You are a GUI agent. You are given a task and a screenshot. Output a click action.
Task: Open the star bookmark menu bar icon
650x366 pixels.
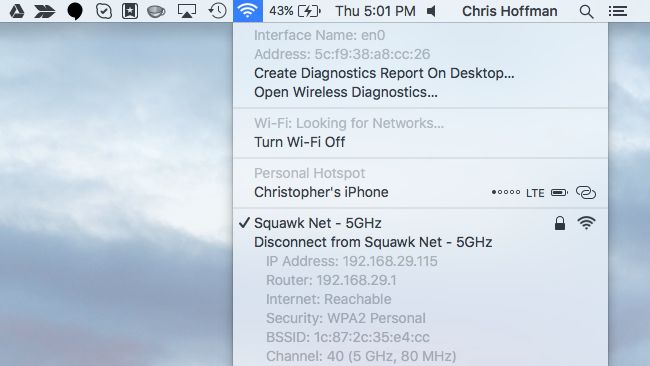130,11
